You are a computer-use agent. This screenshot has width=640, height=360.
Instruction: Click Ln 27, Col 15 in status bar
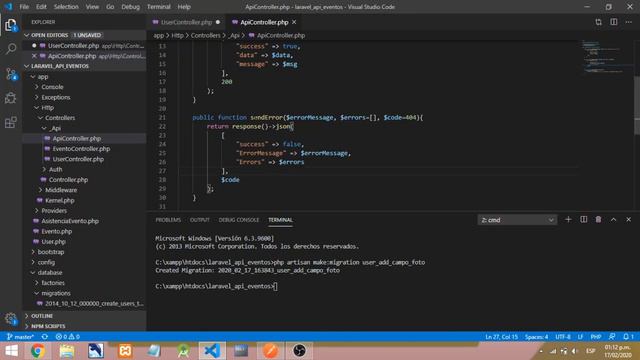(502, 337)
